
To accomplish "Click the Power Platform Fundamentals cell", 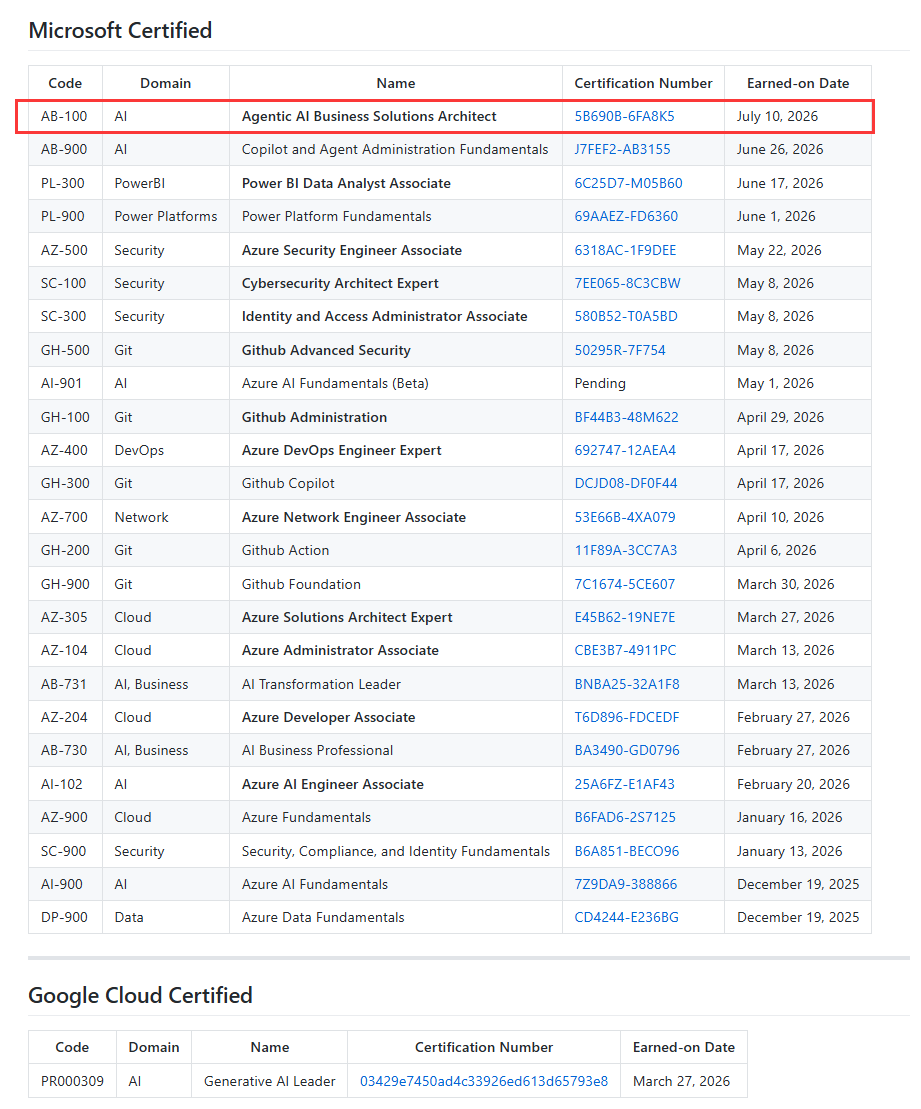I will coord(395,216).
